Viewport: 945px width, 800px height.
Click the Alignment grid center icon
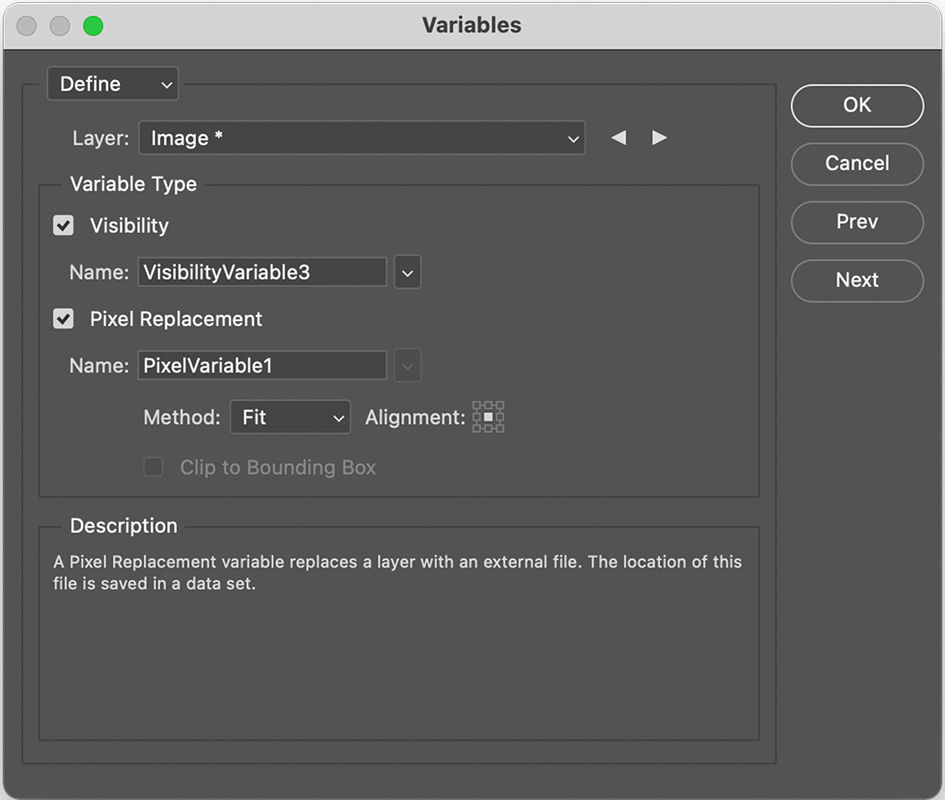pos(488,417)
